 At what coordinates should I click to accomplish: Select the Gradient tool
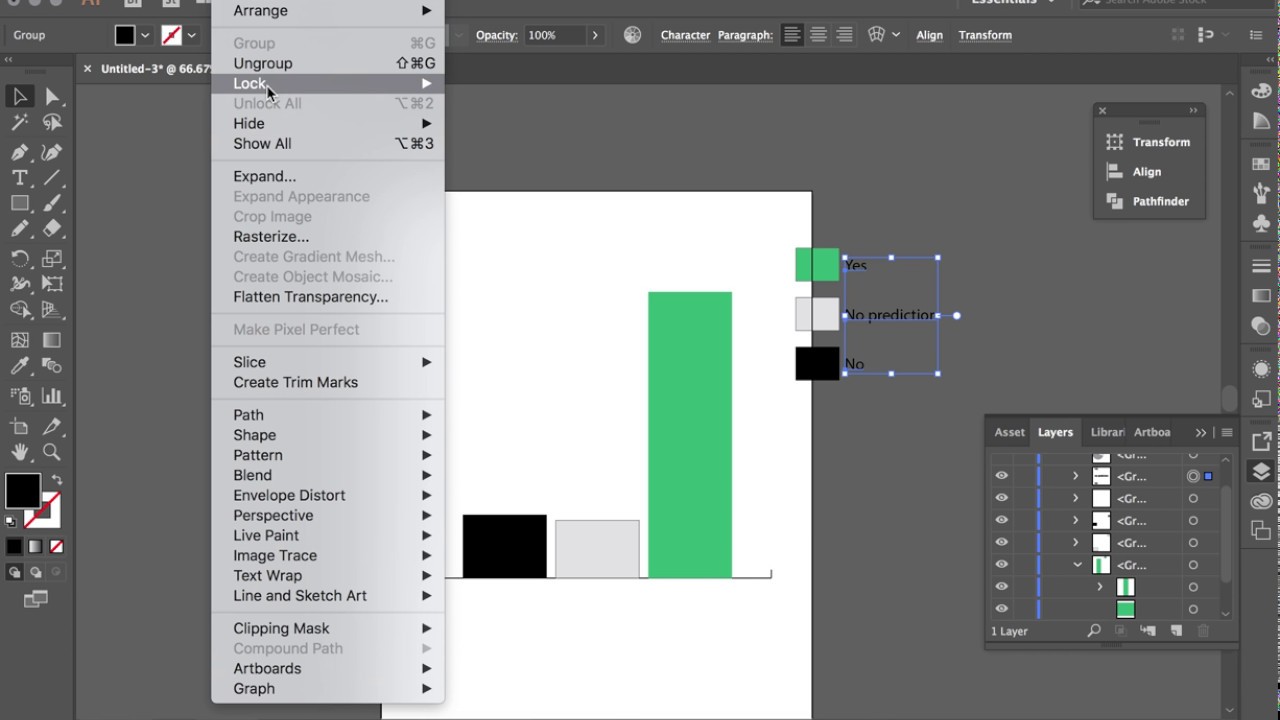coord(52,341)
